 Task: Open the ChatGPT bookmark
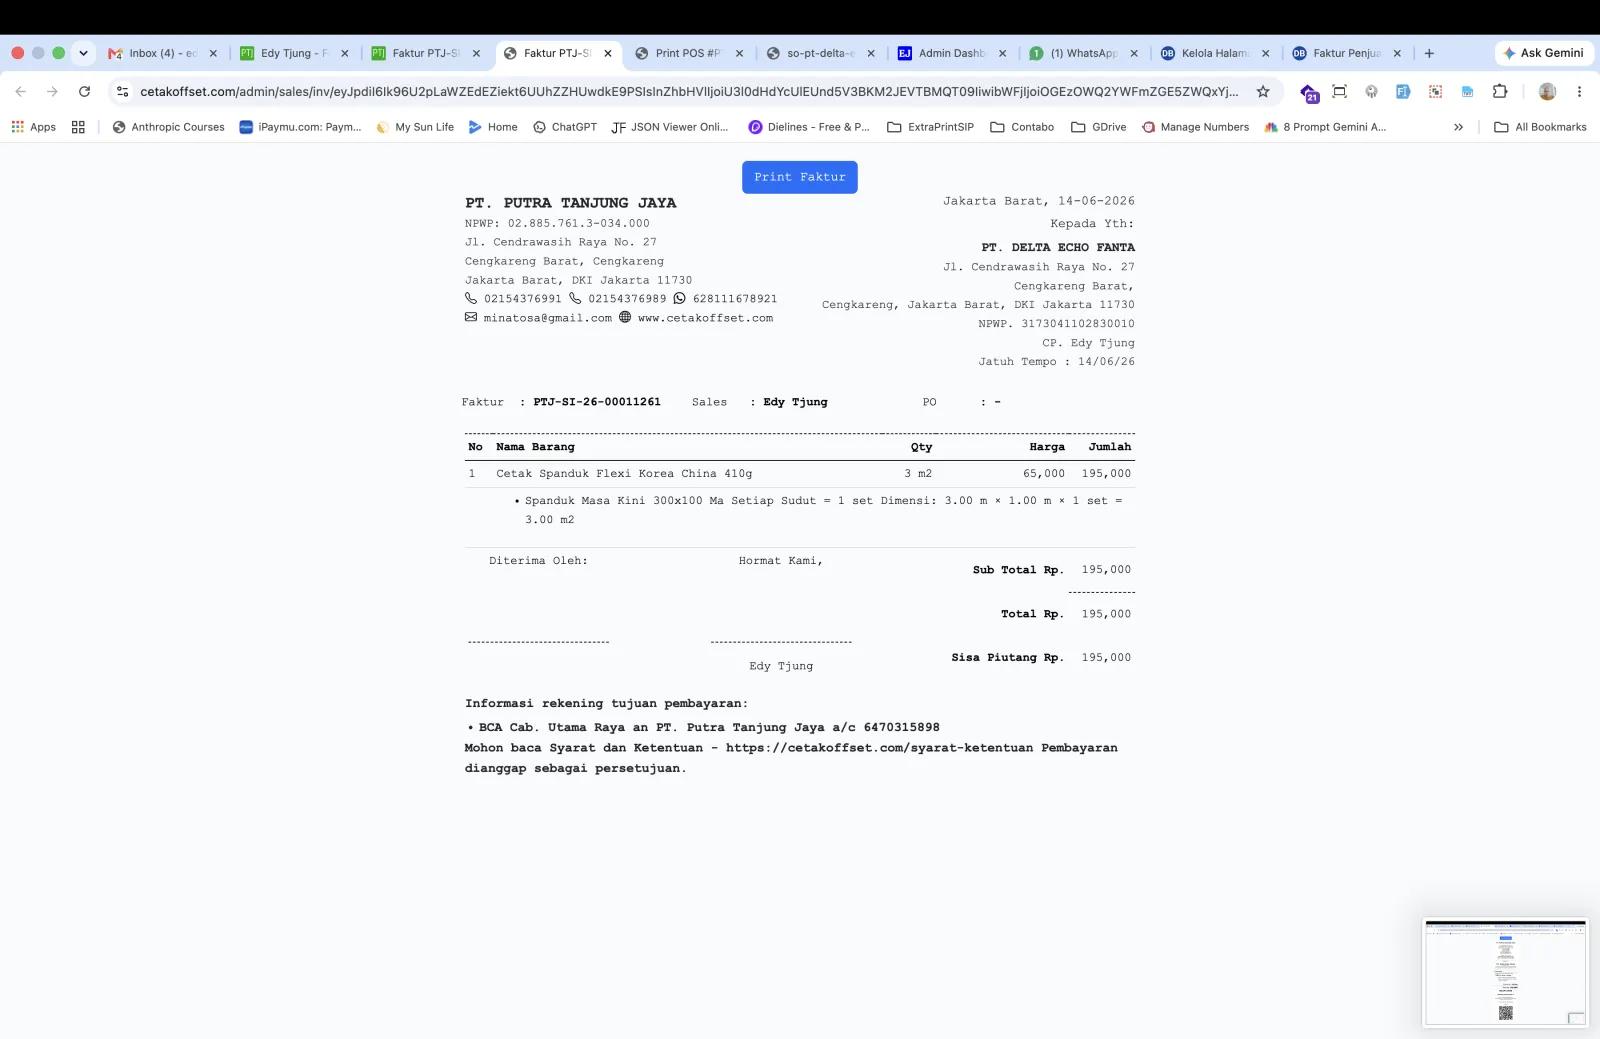565,127
